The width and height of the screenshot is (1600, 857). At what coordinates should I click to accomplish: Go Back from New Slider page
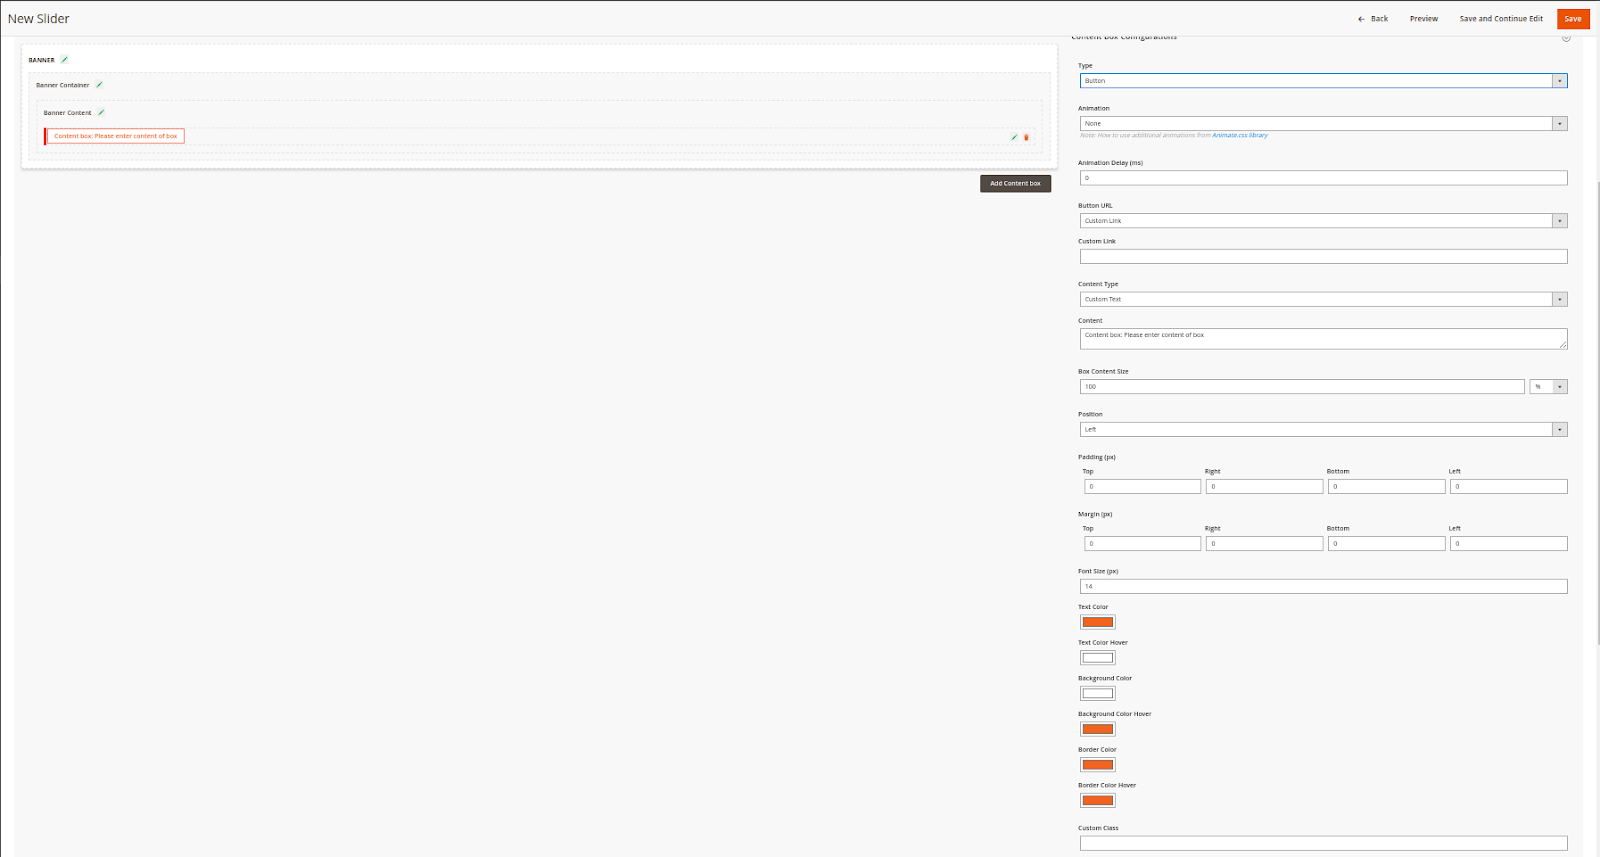pyautogui.click(x=1373, y=19)
